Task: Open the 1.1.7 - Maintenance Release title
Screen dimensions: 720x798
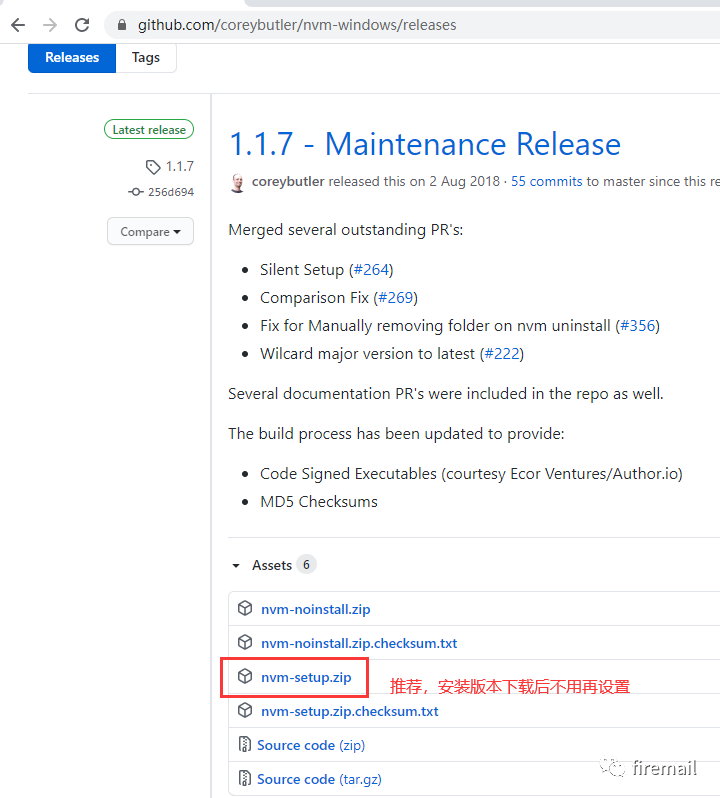Action: 425,144
